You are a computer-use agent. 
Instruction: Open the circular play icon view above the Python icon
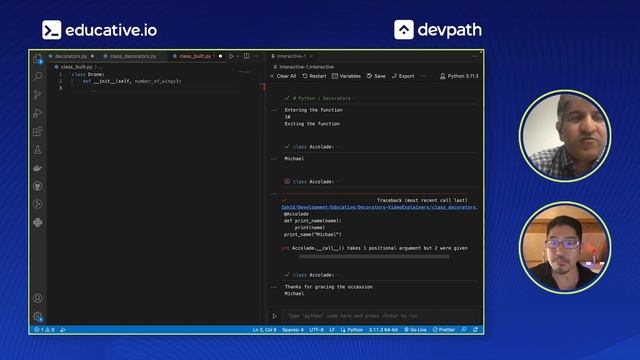(38, 204)
